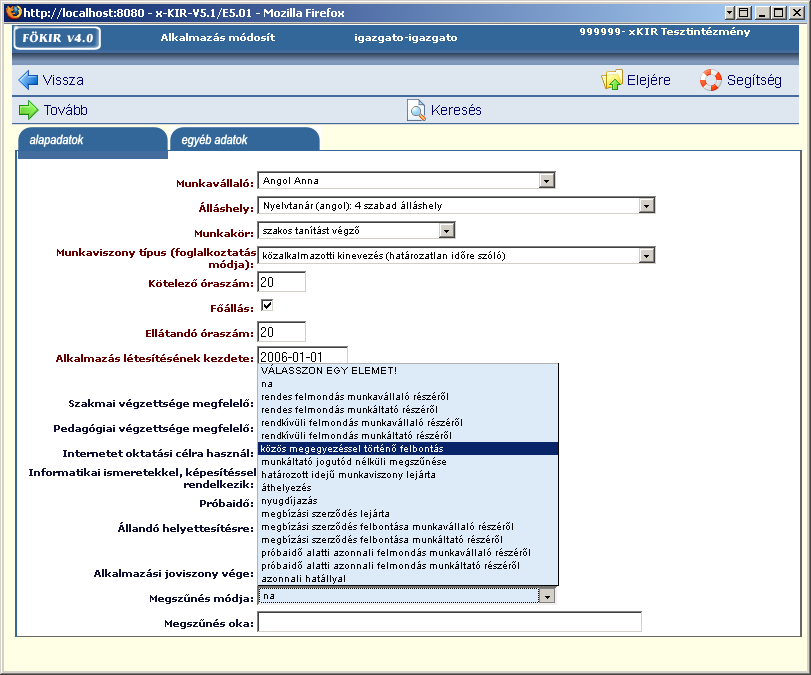Click the 'Próbaidő:' label
The height and width of the screenshot is (675, 811).
[227, 503]
